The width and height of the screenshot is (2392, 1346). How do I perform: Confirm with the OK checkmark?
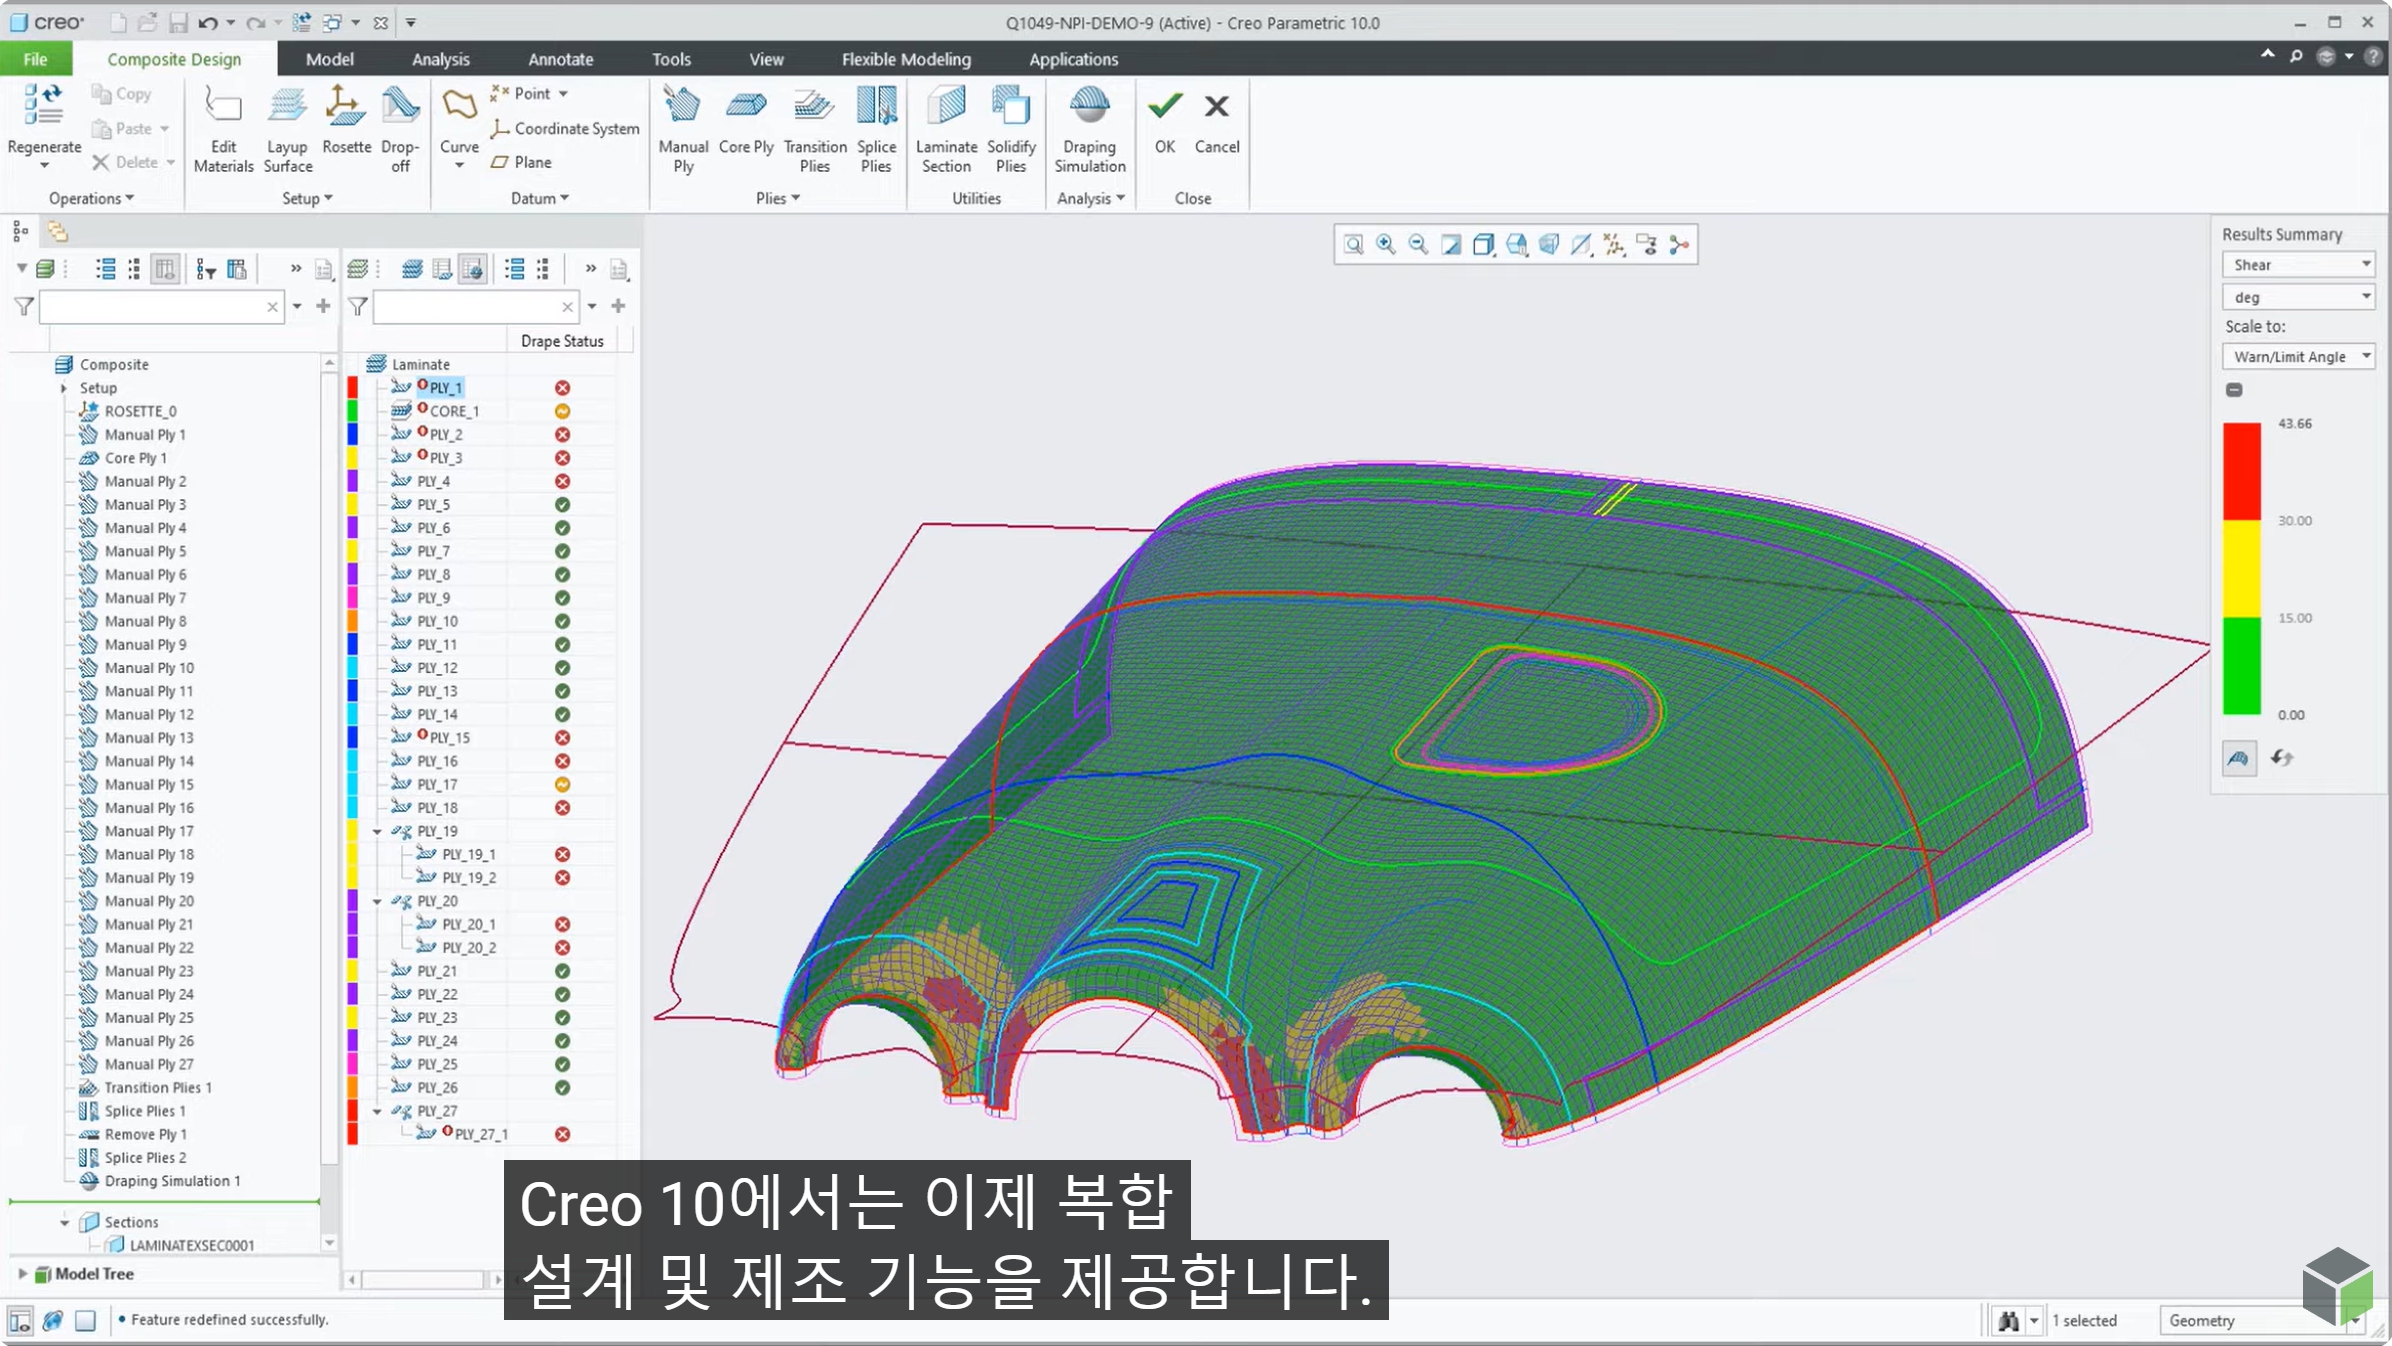(x=1165, y=105)
